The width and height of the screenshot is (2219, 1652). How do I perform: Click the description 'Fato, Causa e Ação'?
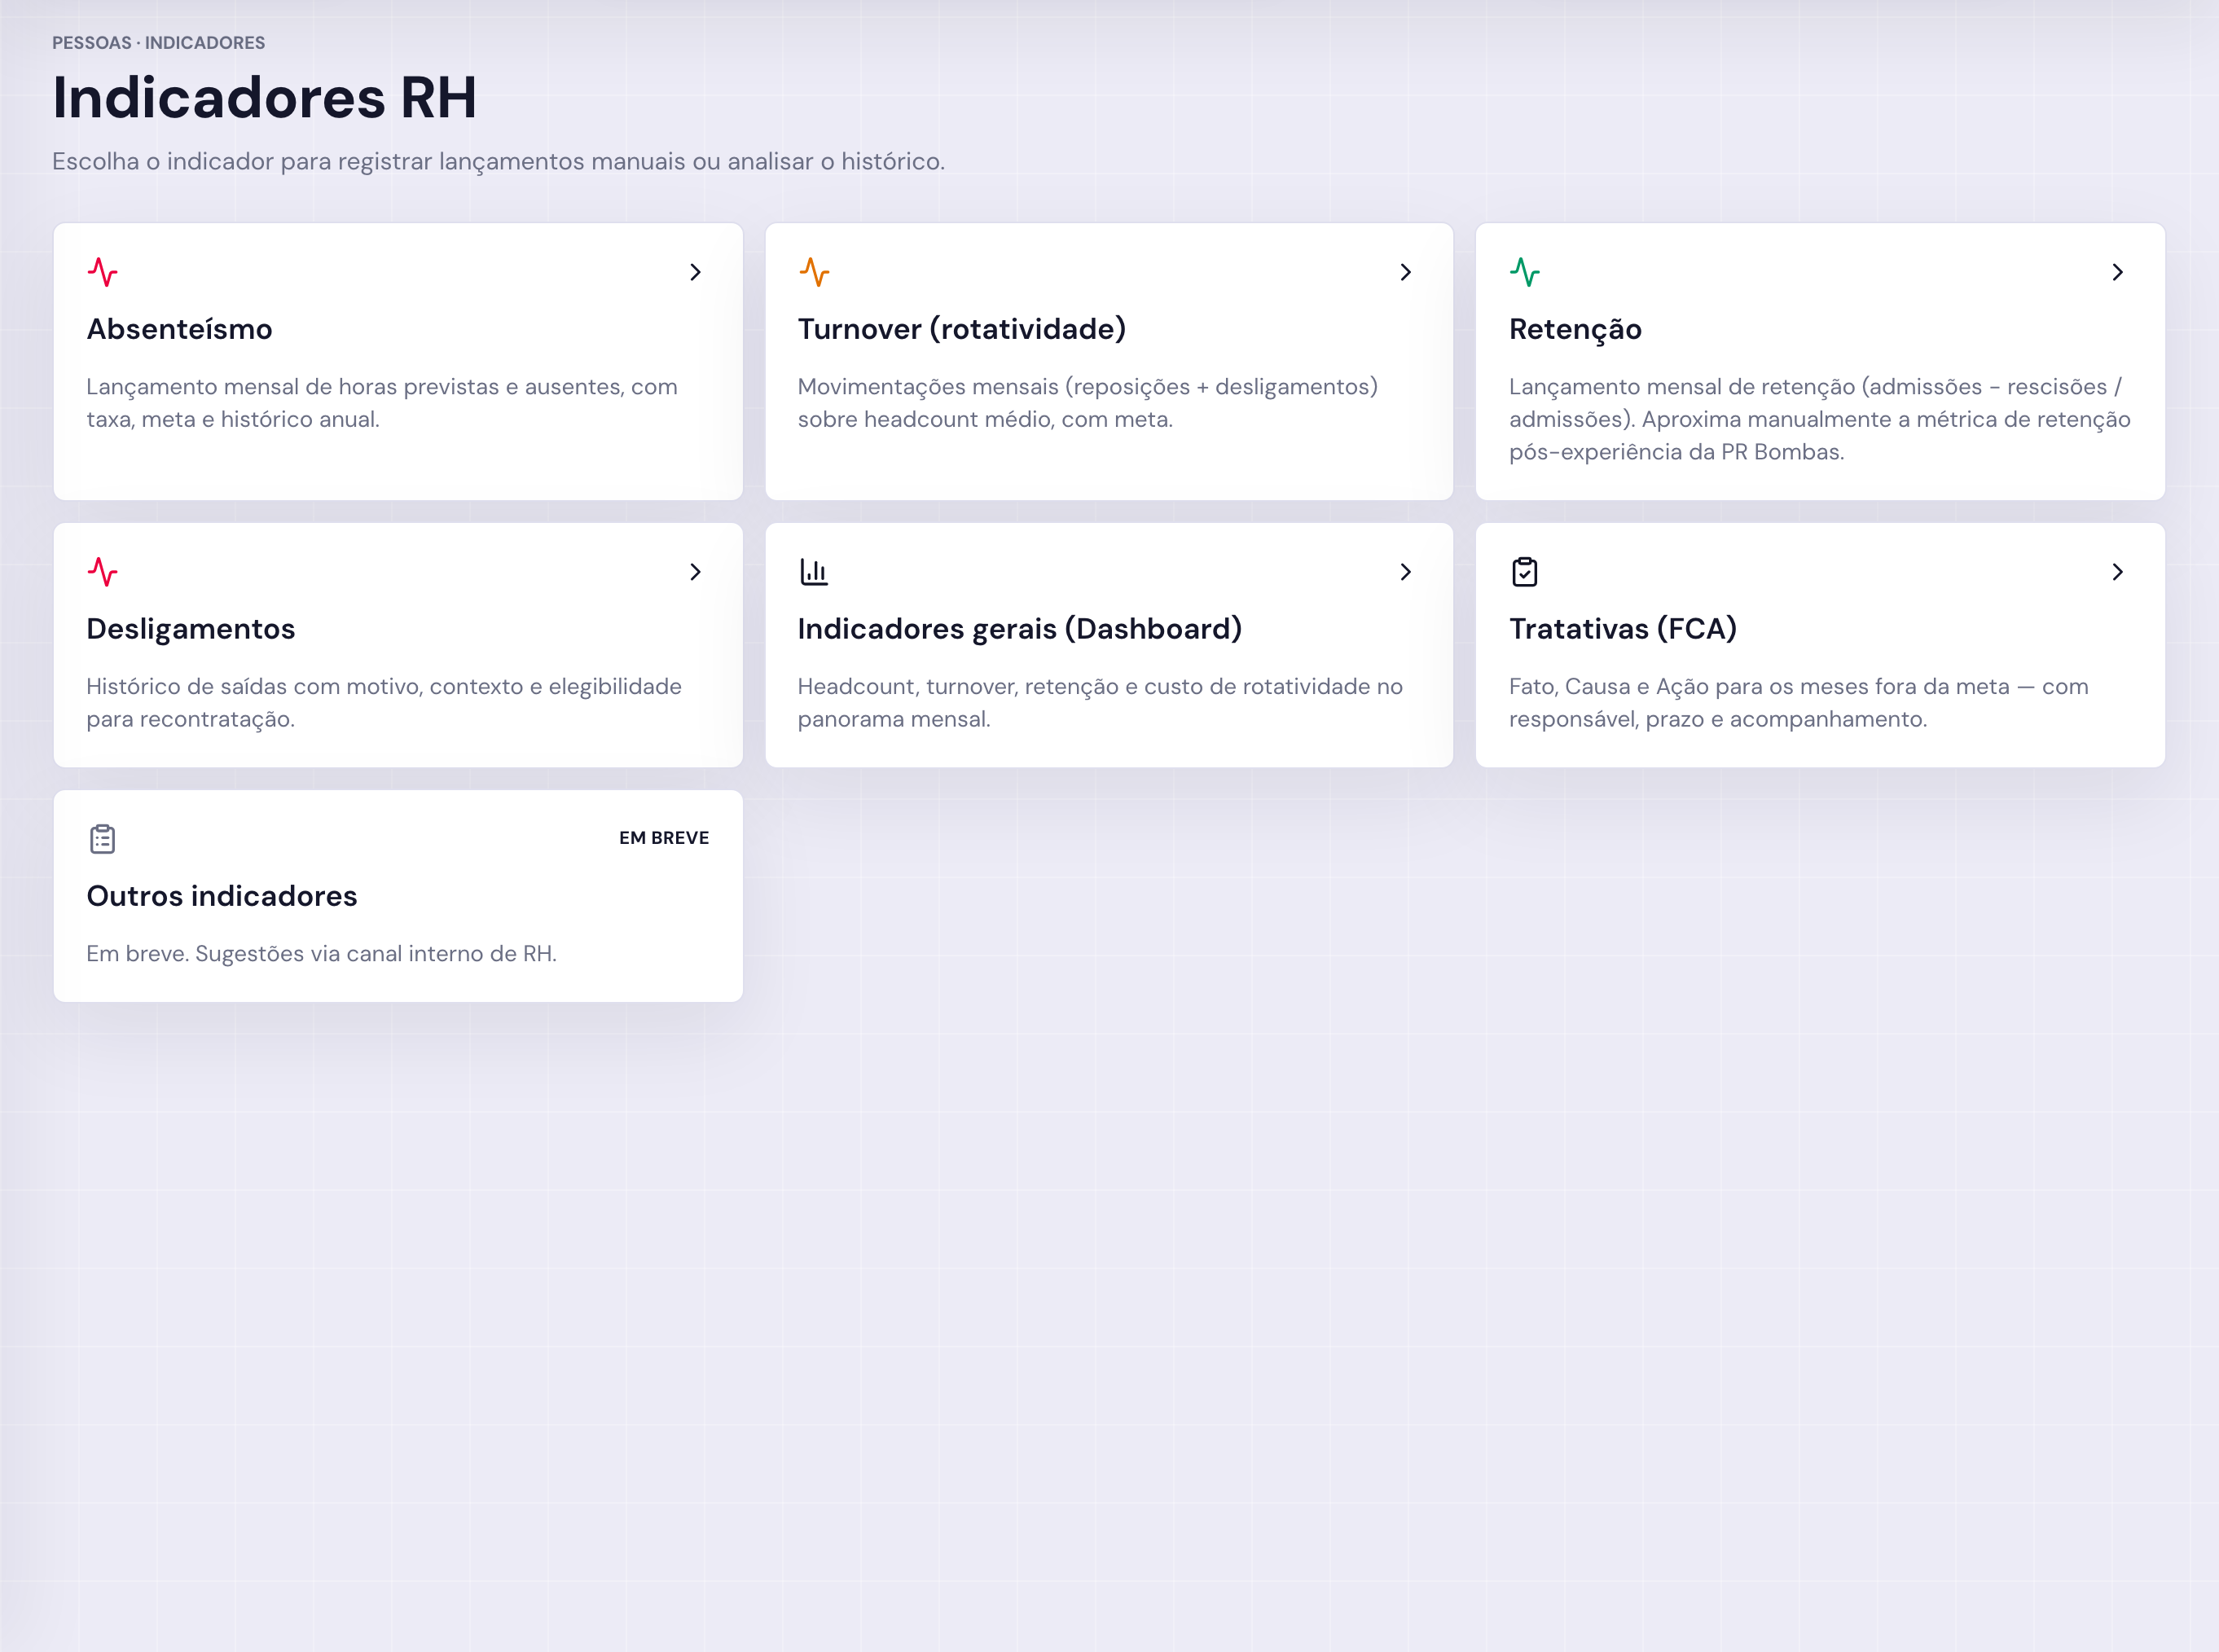(1799, 703)
